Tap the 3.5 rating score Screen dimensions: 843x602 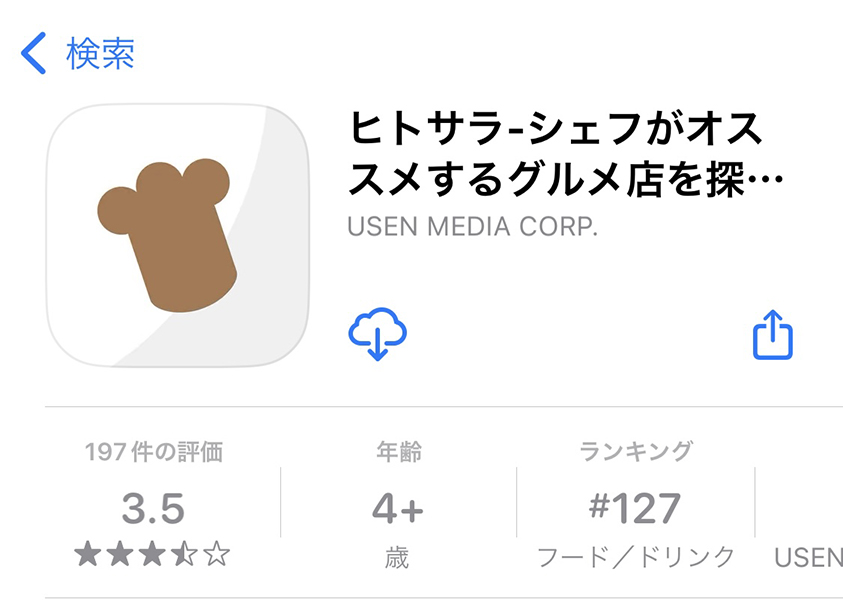pos(153,508)
